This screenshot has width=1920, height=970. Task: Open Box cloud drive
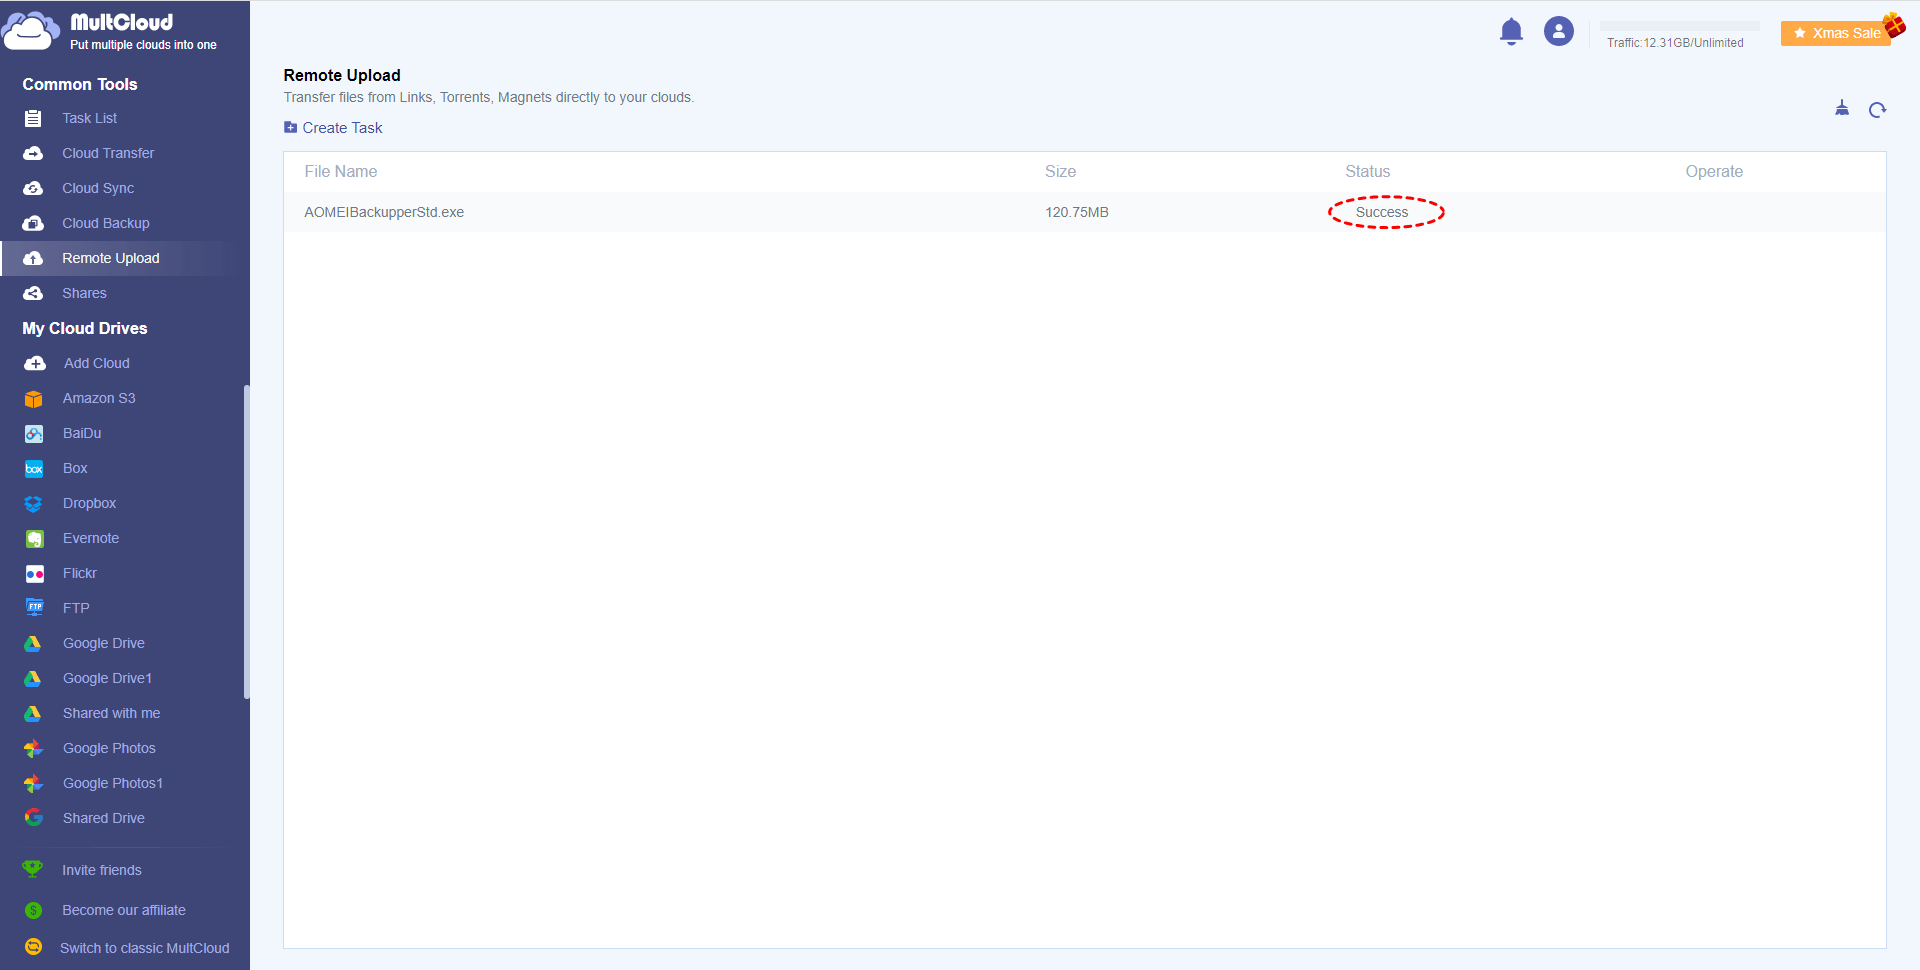(x=75, y=468)
